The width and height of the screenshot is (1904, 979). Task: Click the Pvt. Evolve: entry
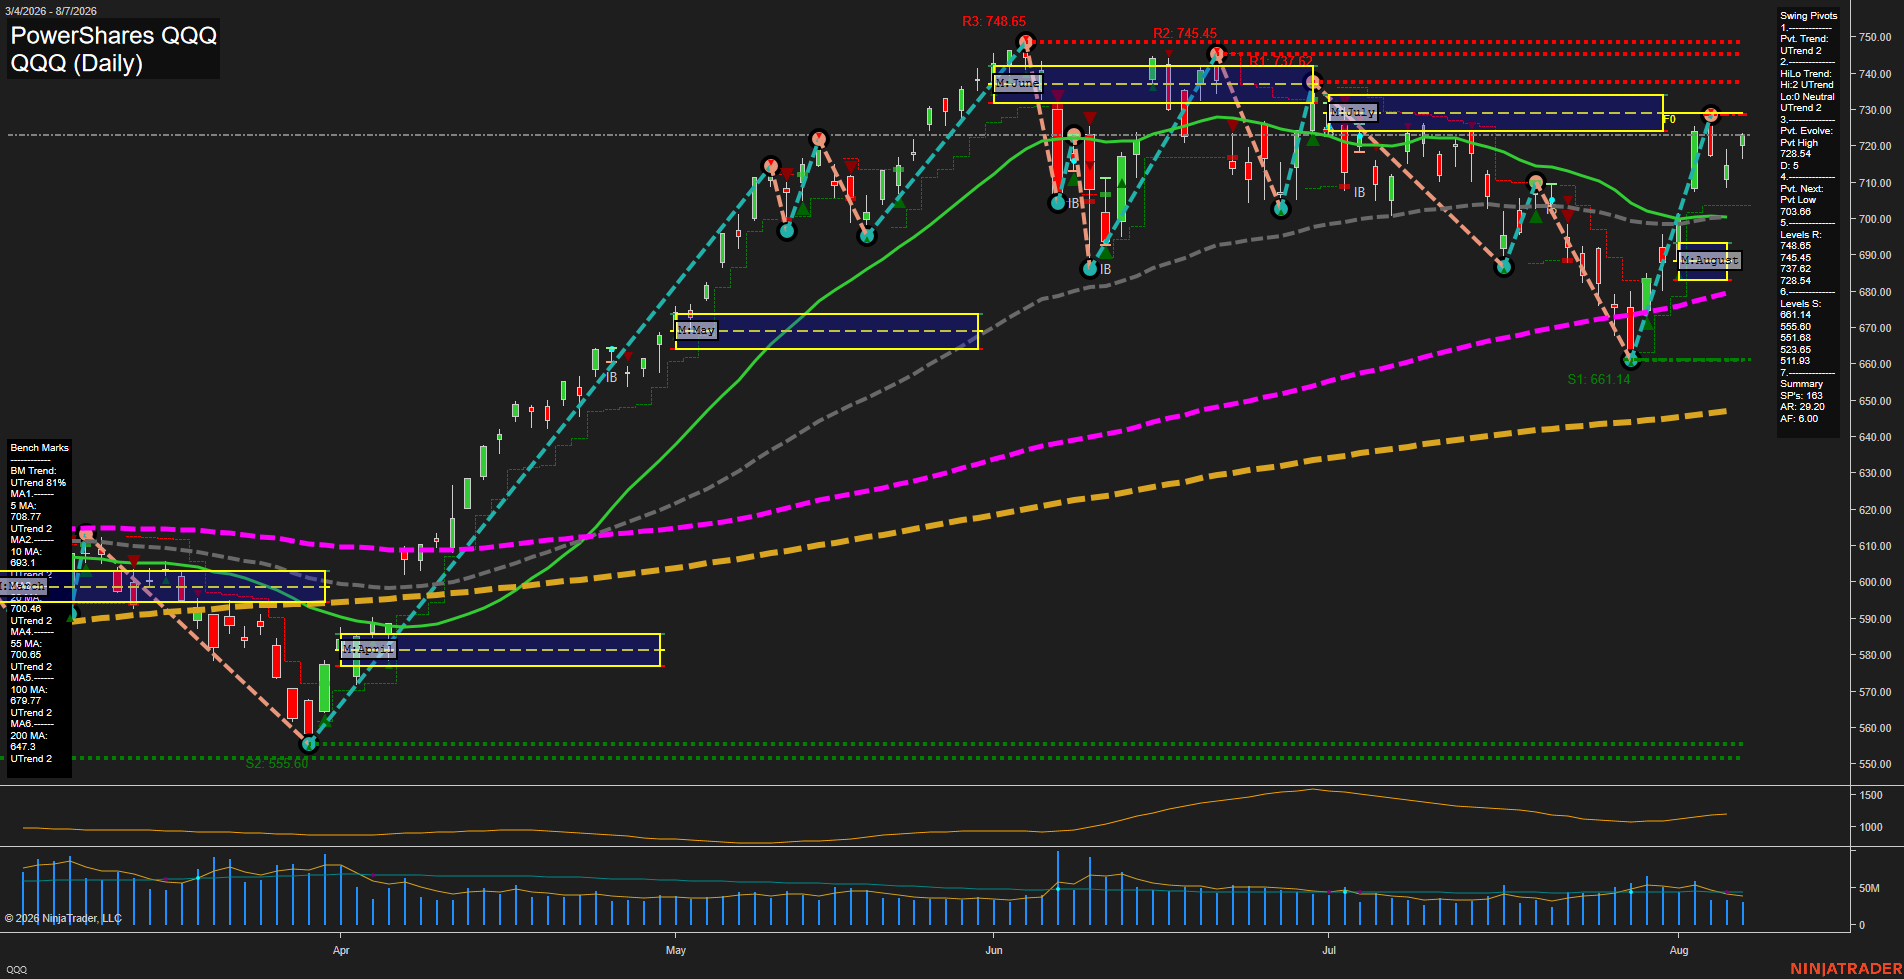pos(1806,131)
